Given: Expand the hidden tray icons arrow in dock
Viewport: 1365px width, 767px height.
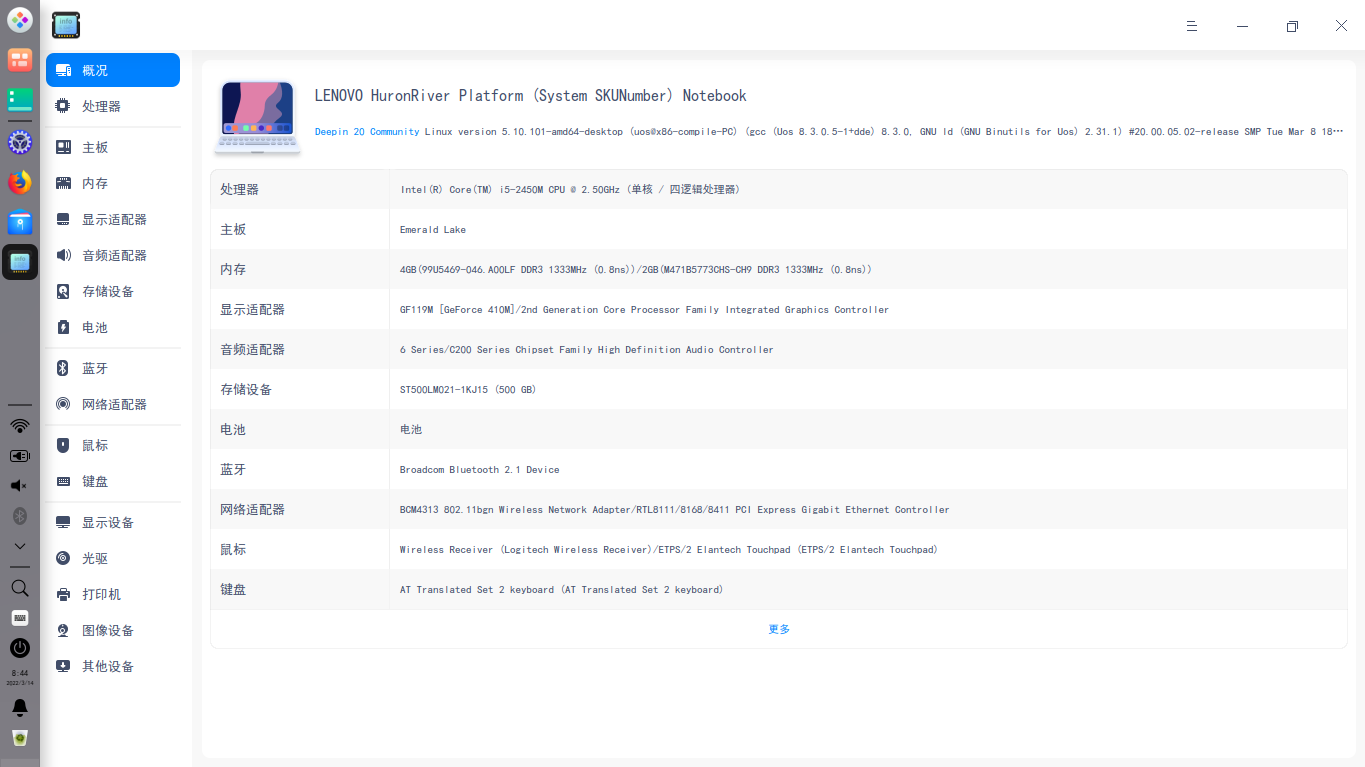Looking at the screenshot, I should (20, 546).
